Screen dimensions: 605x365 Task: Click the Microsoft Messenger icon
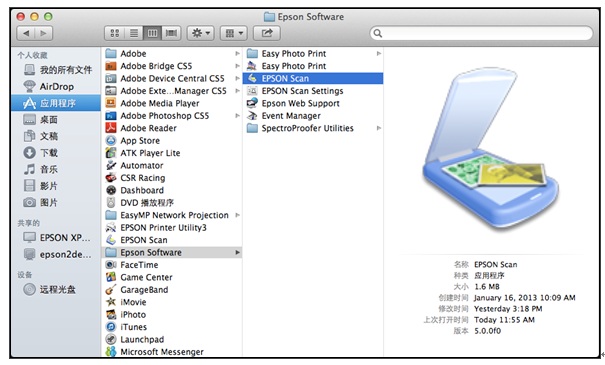[111, 351]
